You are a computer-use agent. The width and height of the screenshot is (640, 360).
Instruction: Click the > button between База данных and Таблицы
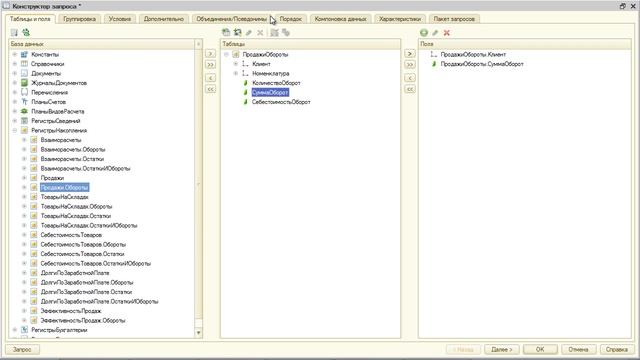point(210,53)
